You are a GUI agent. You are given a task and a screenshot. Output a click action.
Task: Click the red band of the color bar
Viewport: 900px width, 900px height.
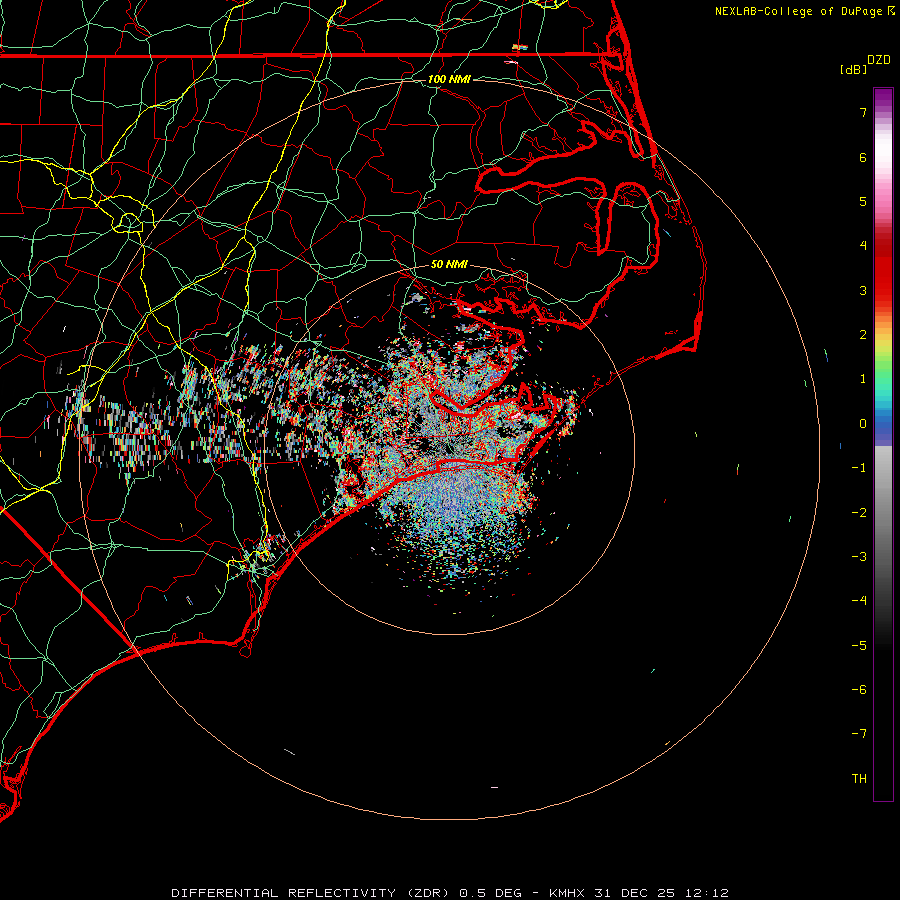coord(883,270)
